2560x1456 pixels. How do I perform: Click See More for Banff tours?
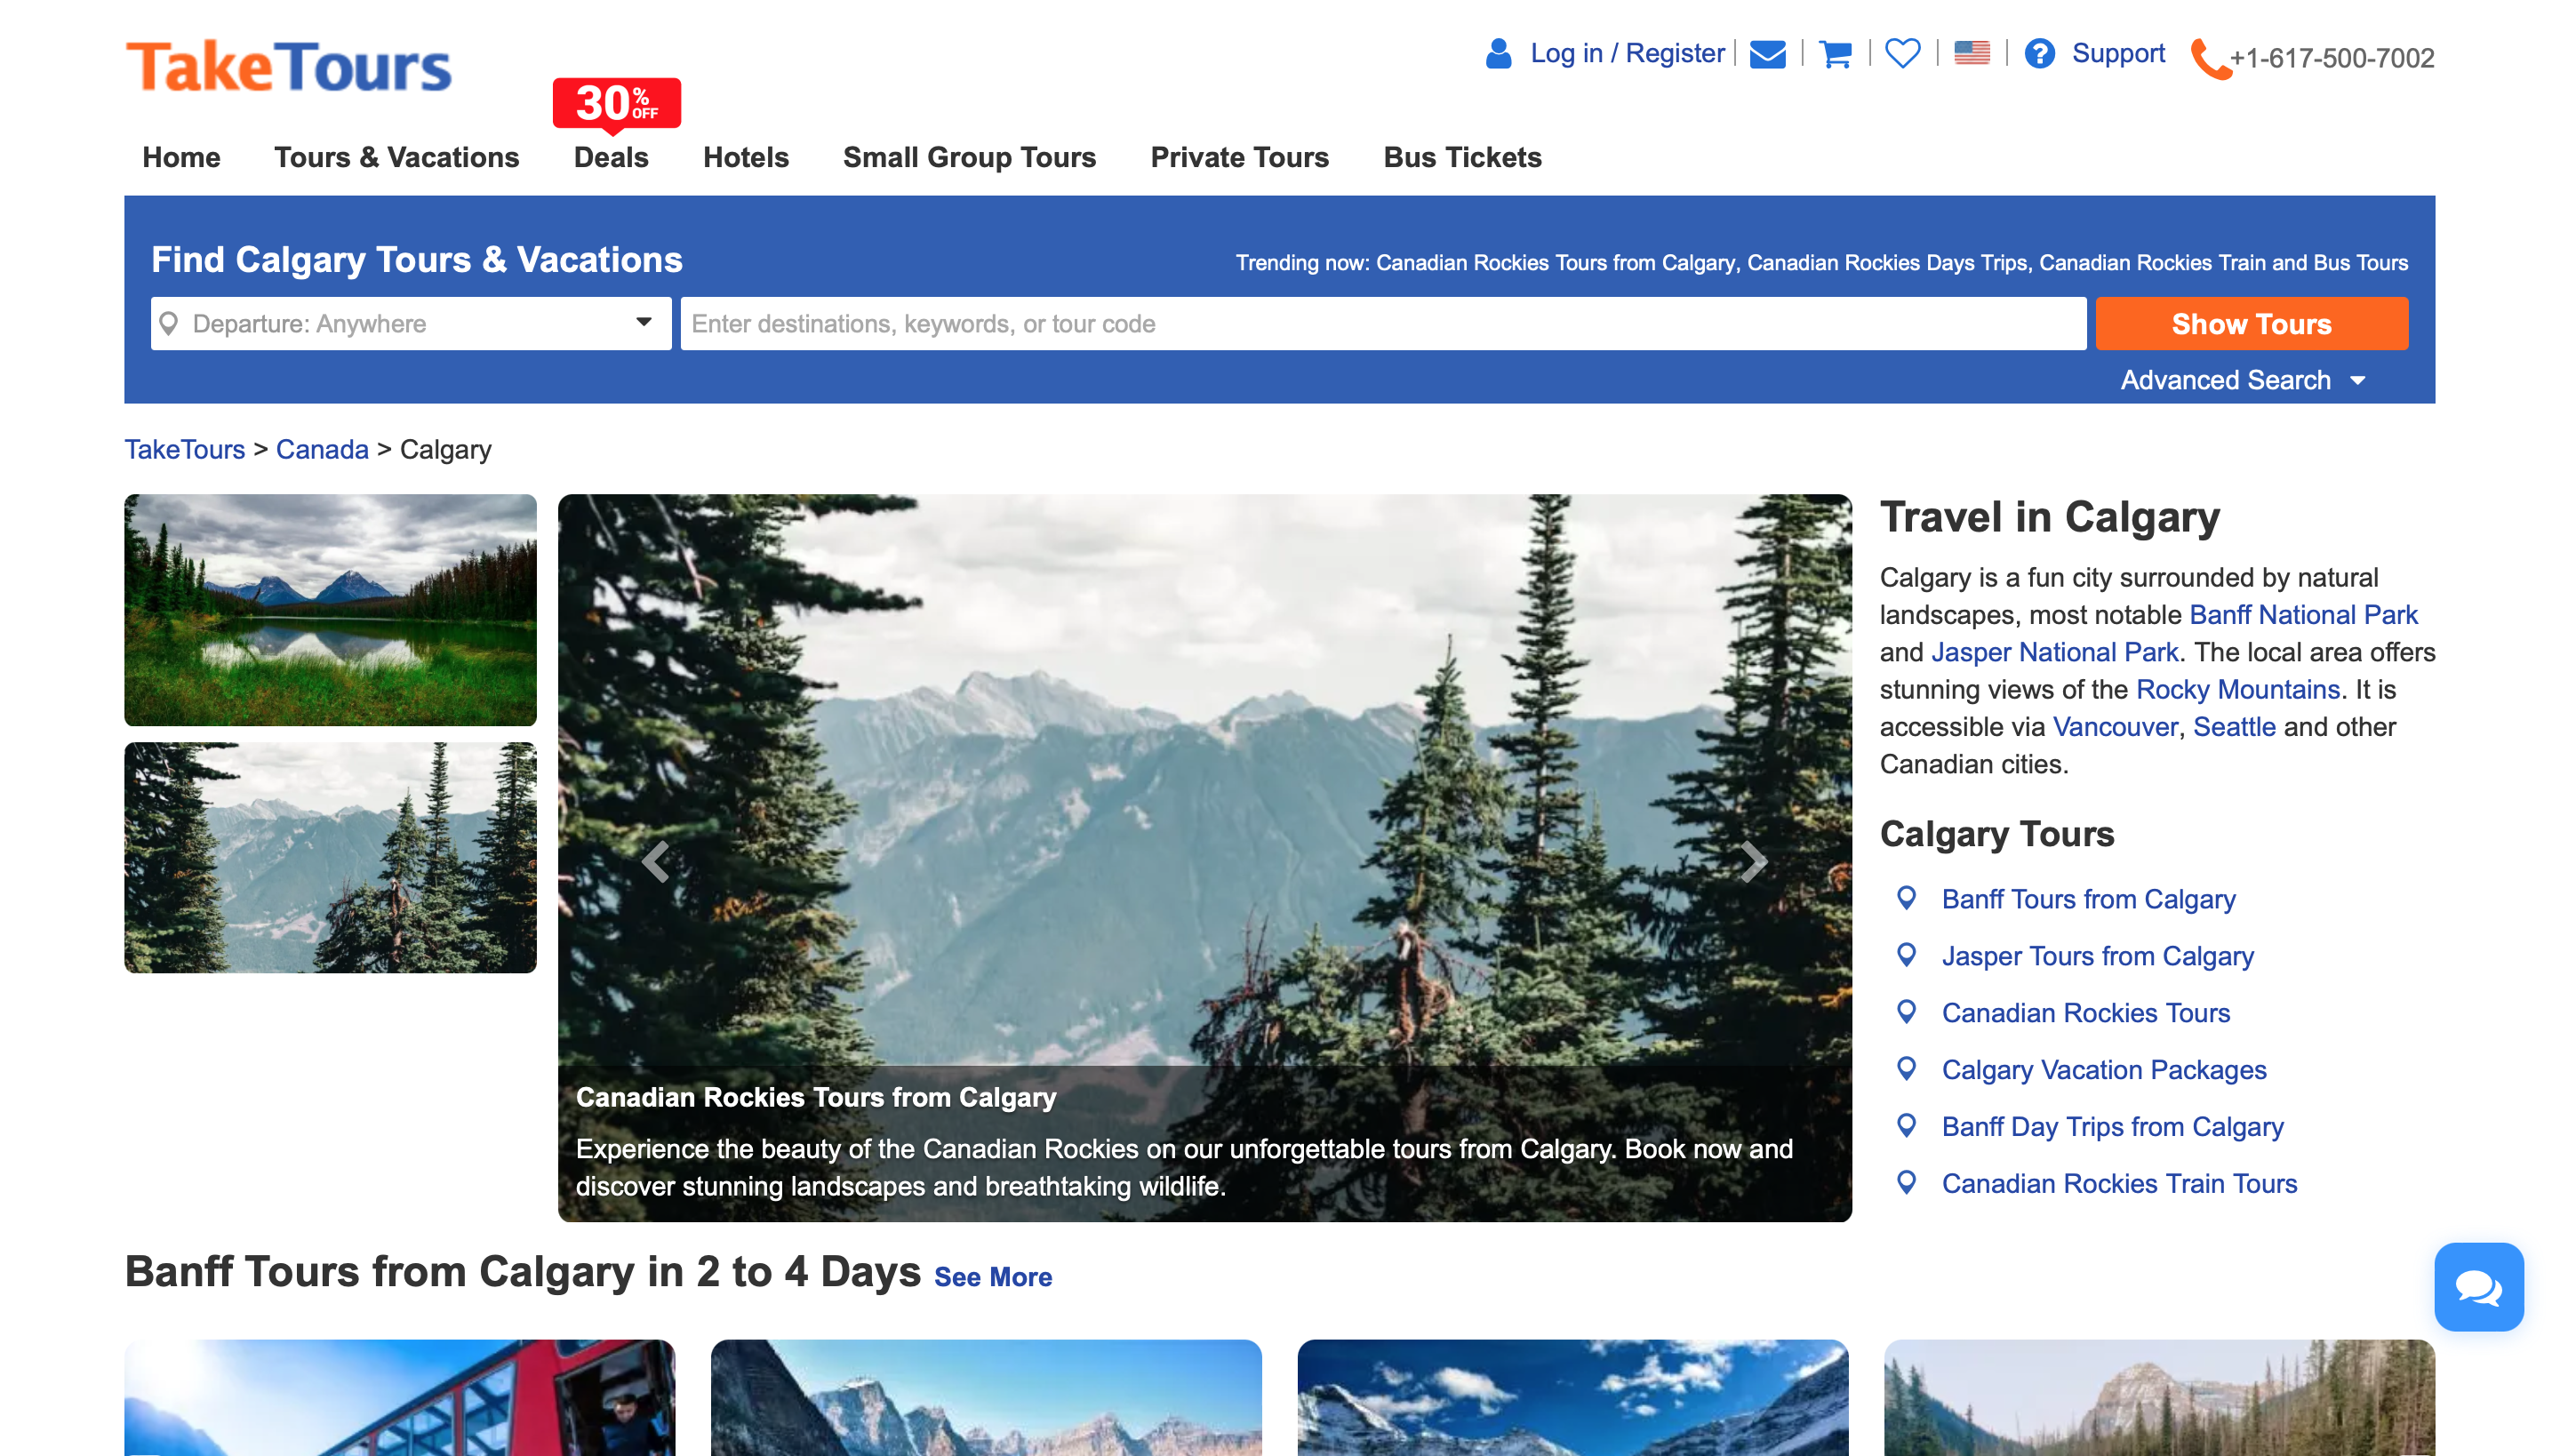[992, 1277]
